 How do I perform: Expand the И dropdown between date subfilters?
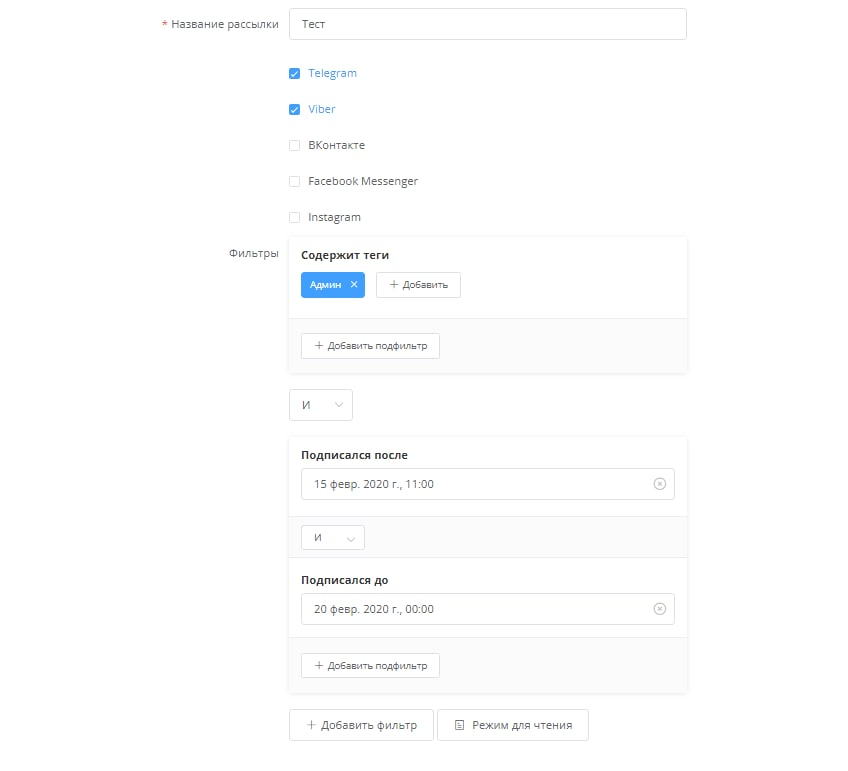332,538
